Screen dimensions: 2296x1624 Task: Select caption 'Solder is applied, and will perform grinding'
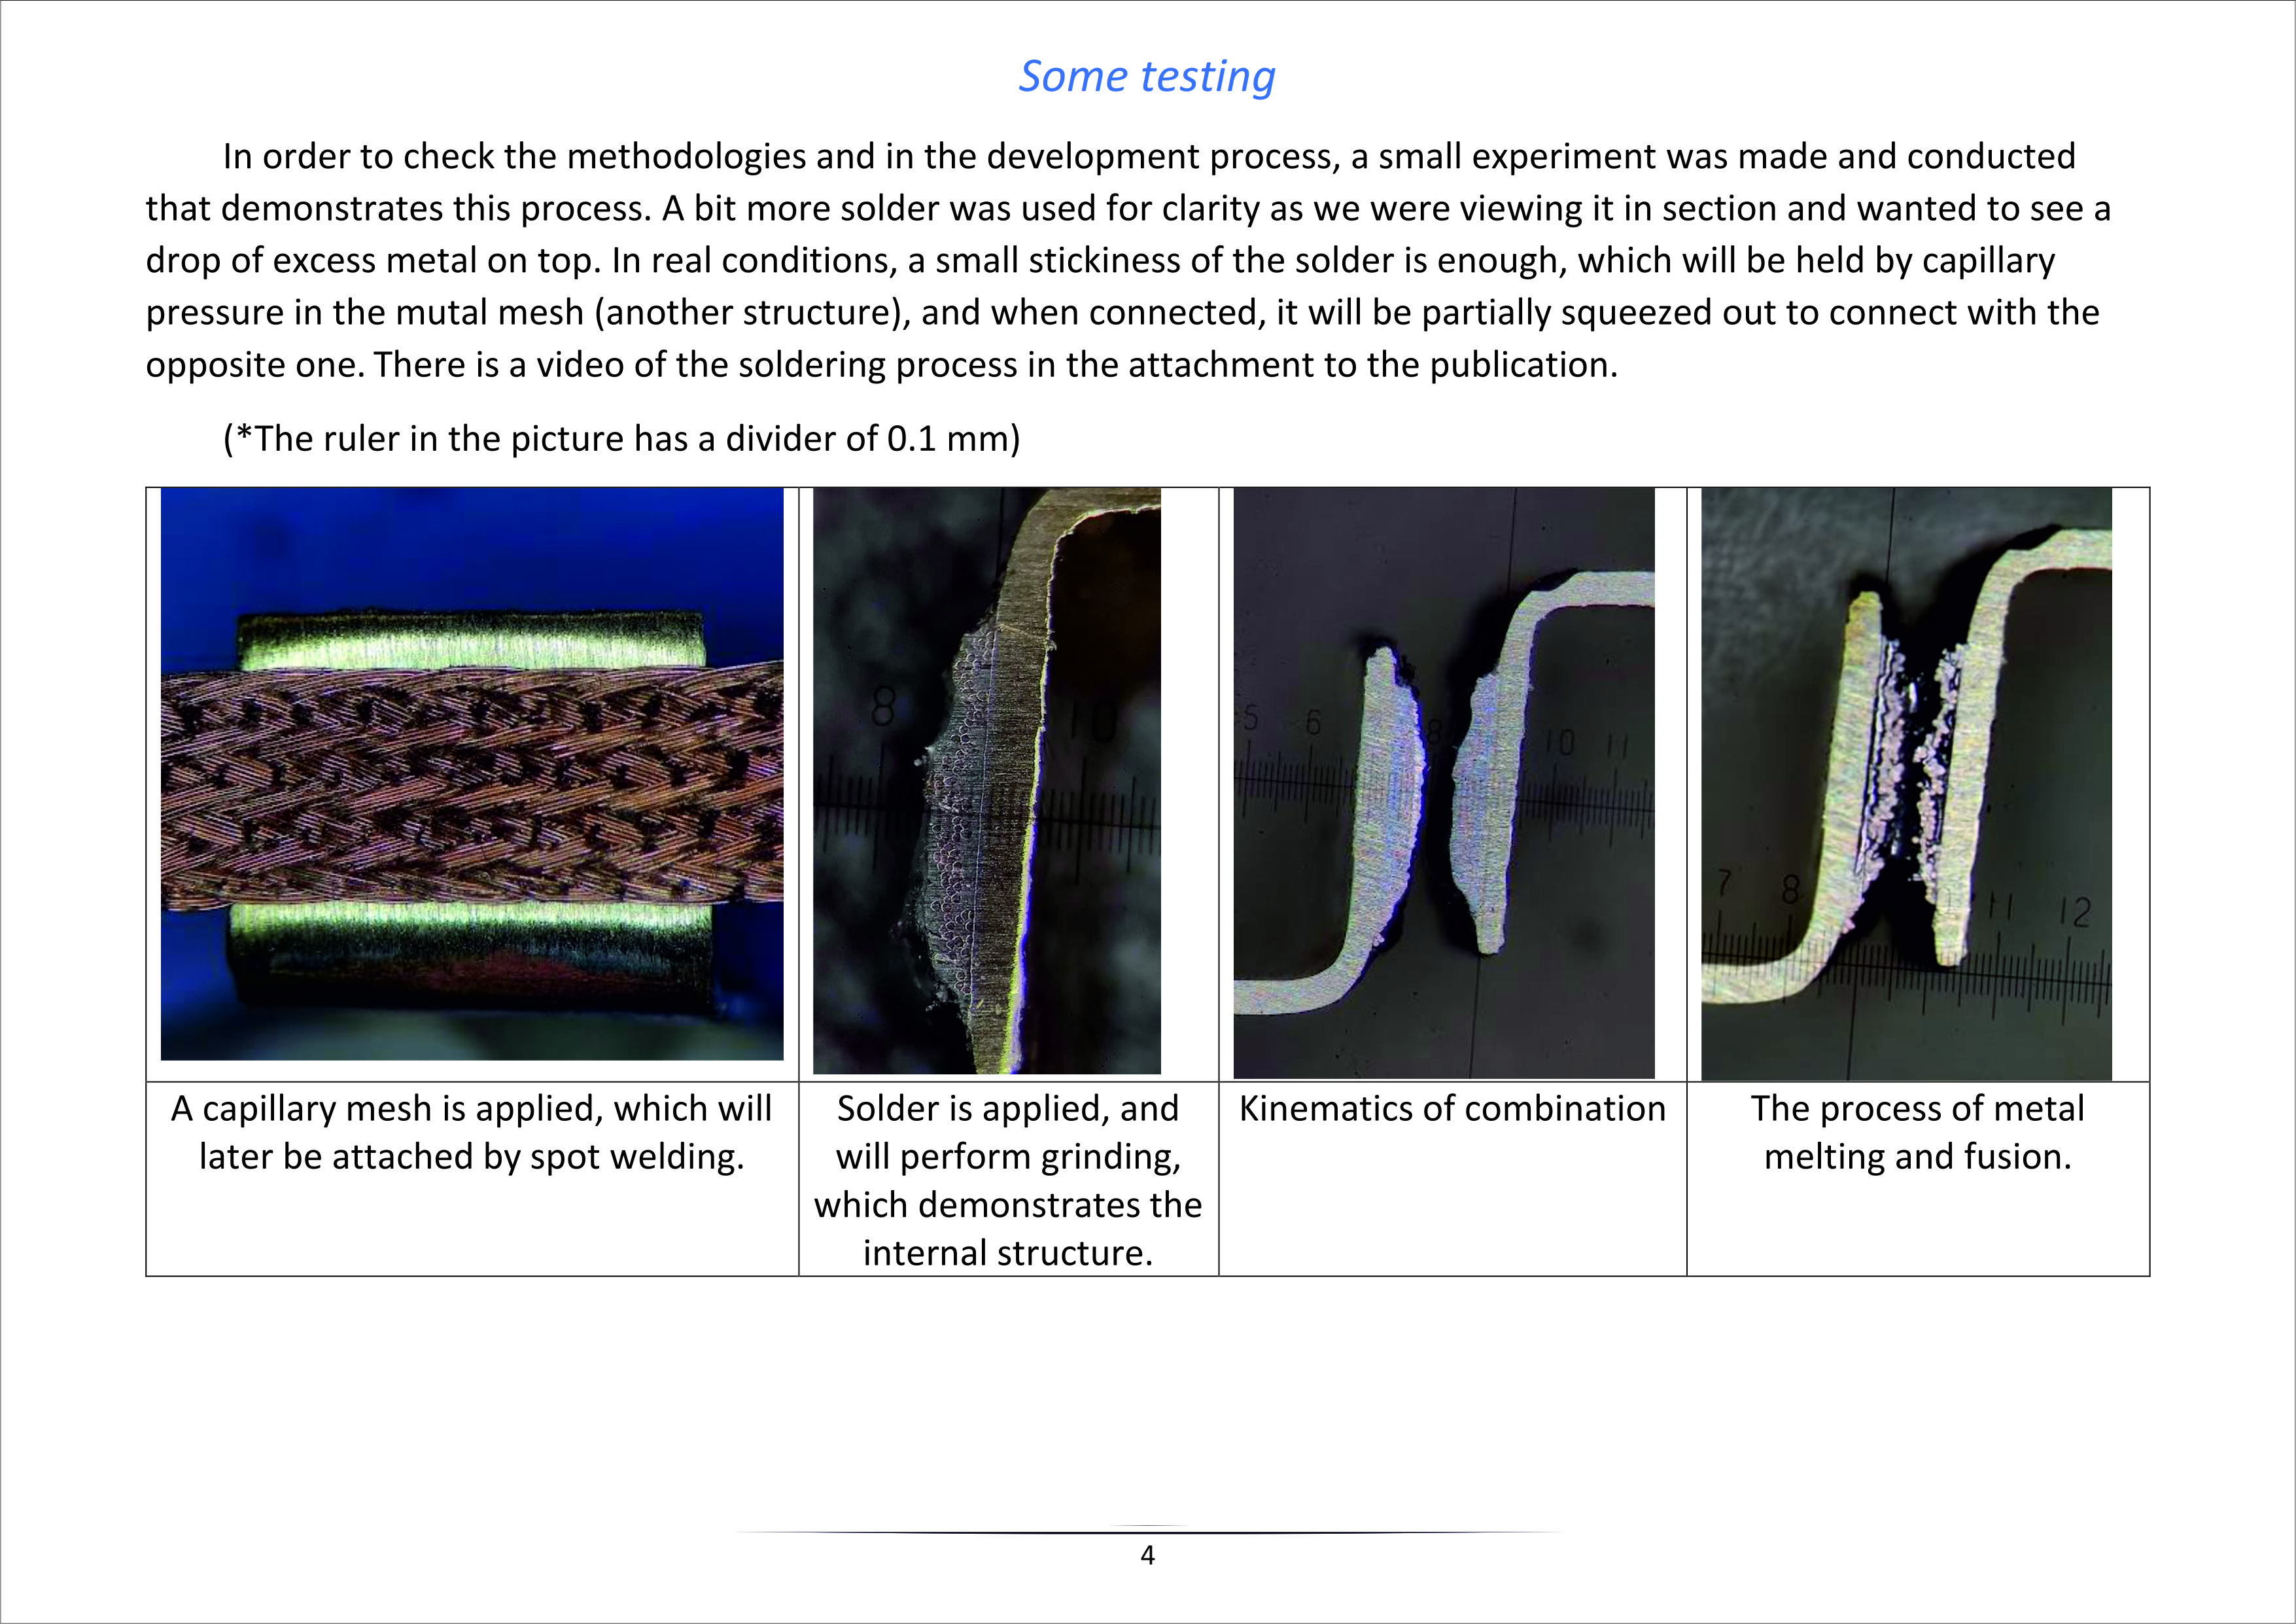1008,1180
